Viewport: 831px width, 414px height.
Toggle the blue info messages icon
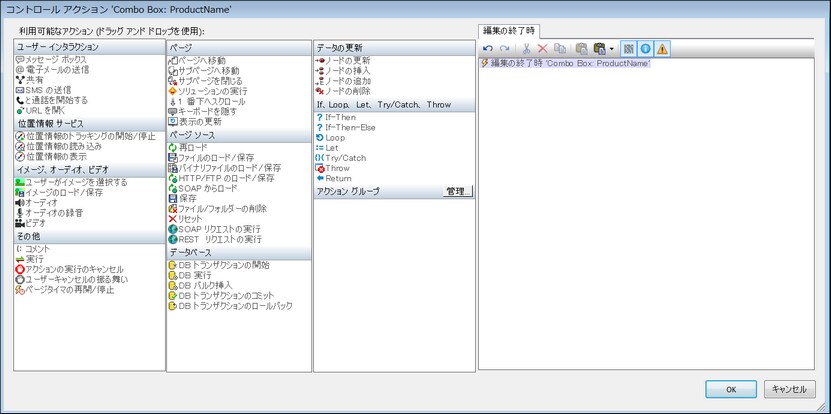click(645, 48)
